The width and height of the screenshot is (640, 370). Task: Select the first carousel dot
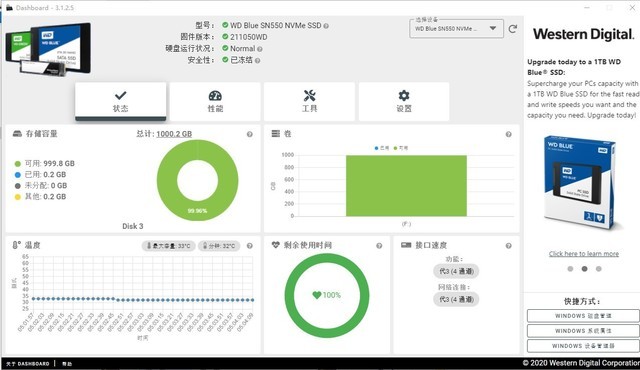coord(570,269)
